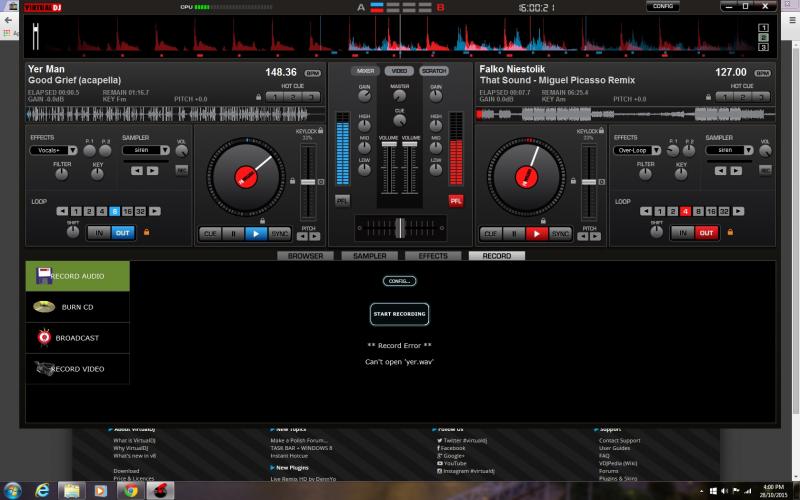Hit CUE on the right deck
Screen dimensions: 800x500
coord(490,234)
